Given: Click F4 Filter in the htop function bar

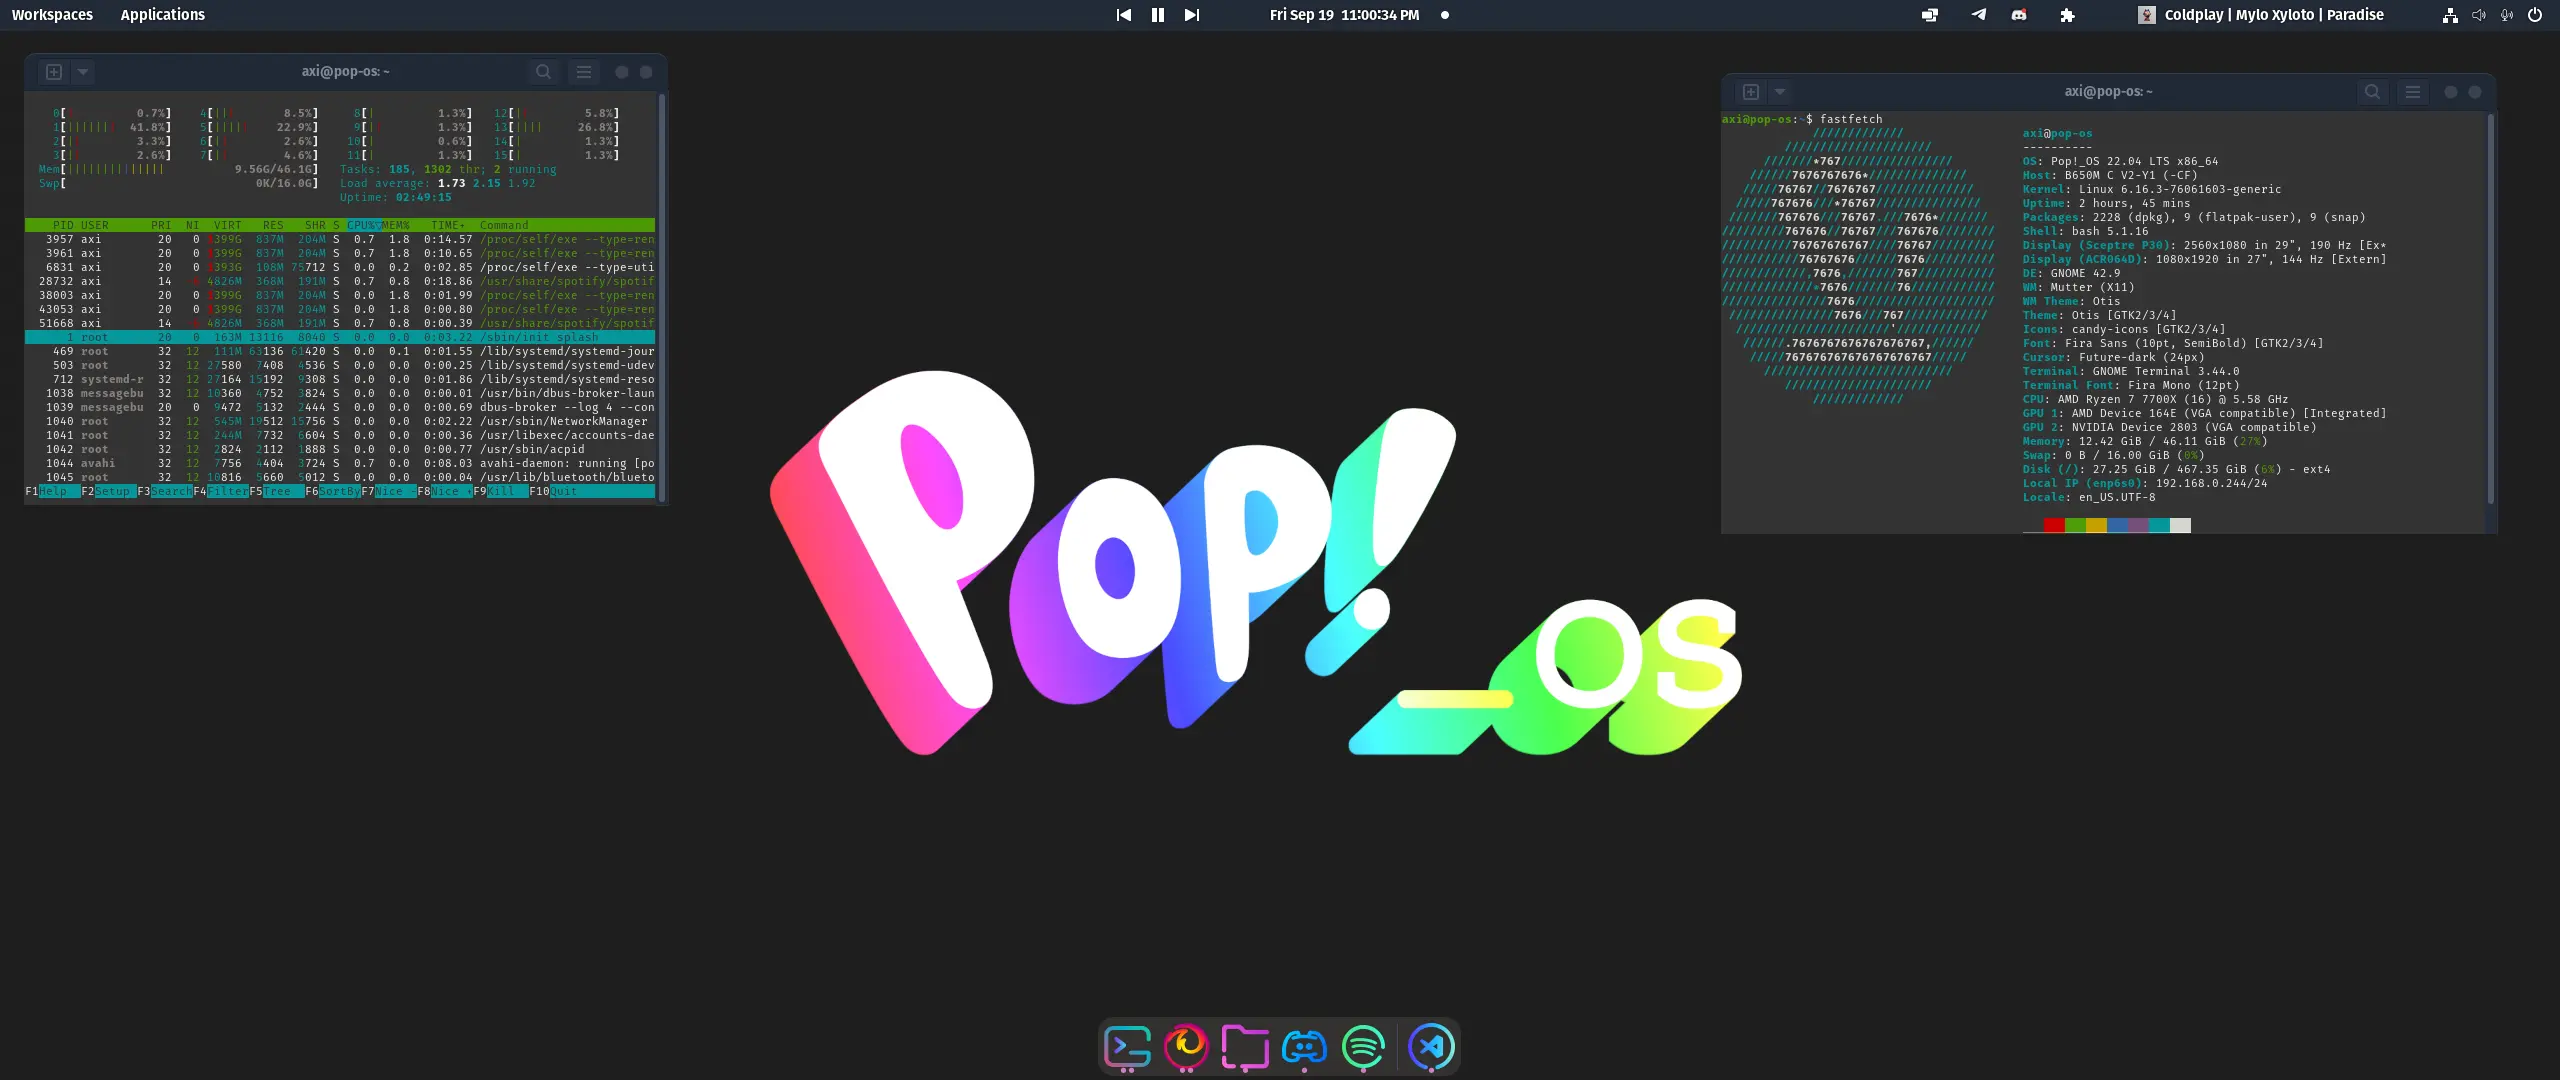Looking at the screenshot, I should tap(222, 491).
